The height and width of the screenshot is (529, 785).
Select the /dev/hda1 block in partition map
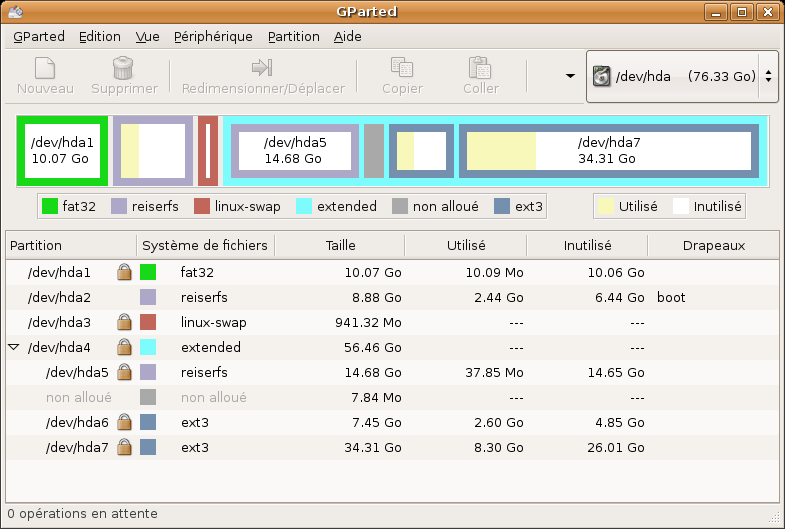click(x=62, y=151)
